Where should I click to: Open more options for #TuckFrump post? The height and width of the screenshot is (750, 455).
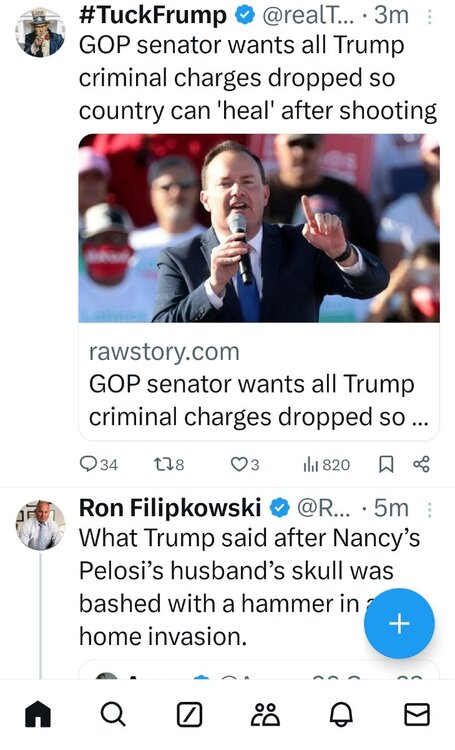tap(429, 17)
